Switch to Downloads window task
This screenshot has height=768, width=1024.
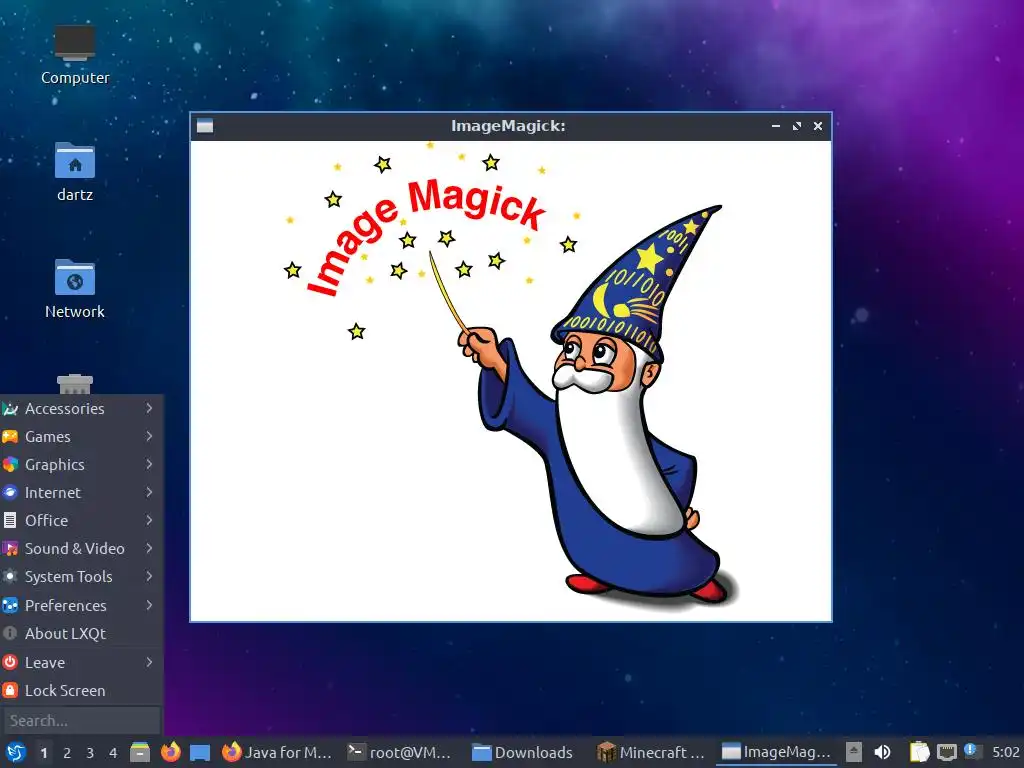(524, 752)
